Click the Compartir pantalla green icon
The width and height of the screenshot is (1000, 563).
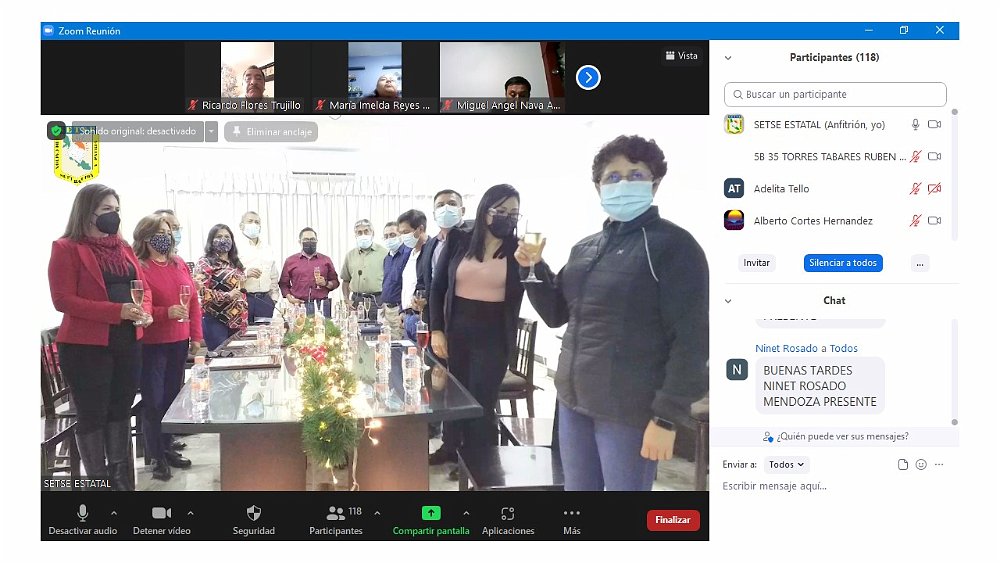click(430, 513)
